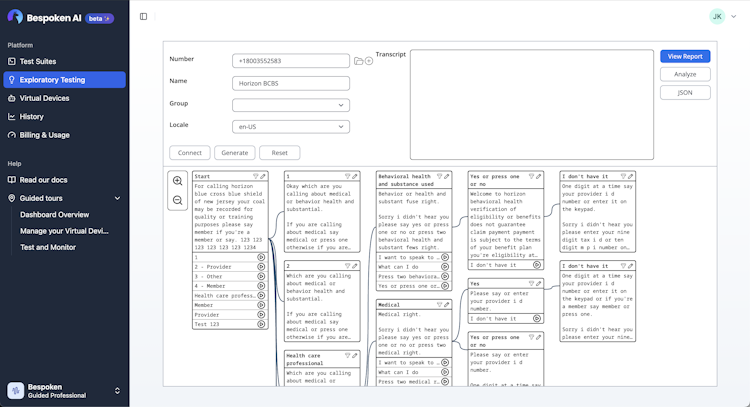750x407 pixels.
Task: Click filter icon on Health care professional node
Action: coord(347,356)
